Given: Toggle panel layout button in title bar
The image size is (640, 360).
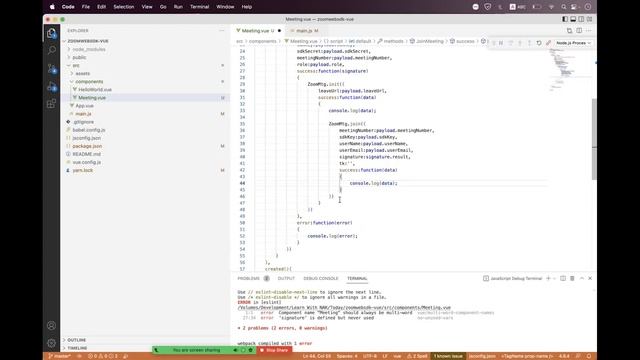Looking at the screenshot, I should pos(573,19).
